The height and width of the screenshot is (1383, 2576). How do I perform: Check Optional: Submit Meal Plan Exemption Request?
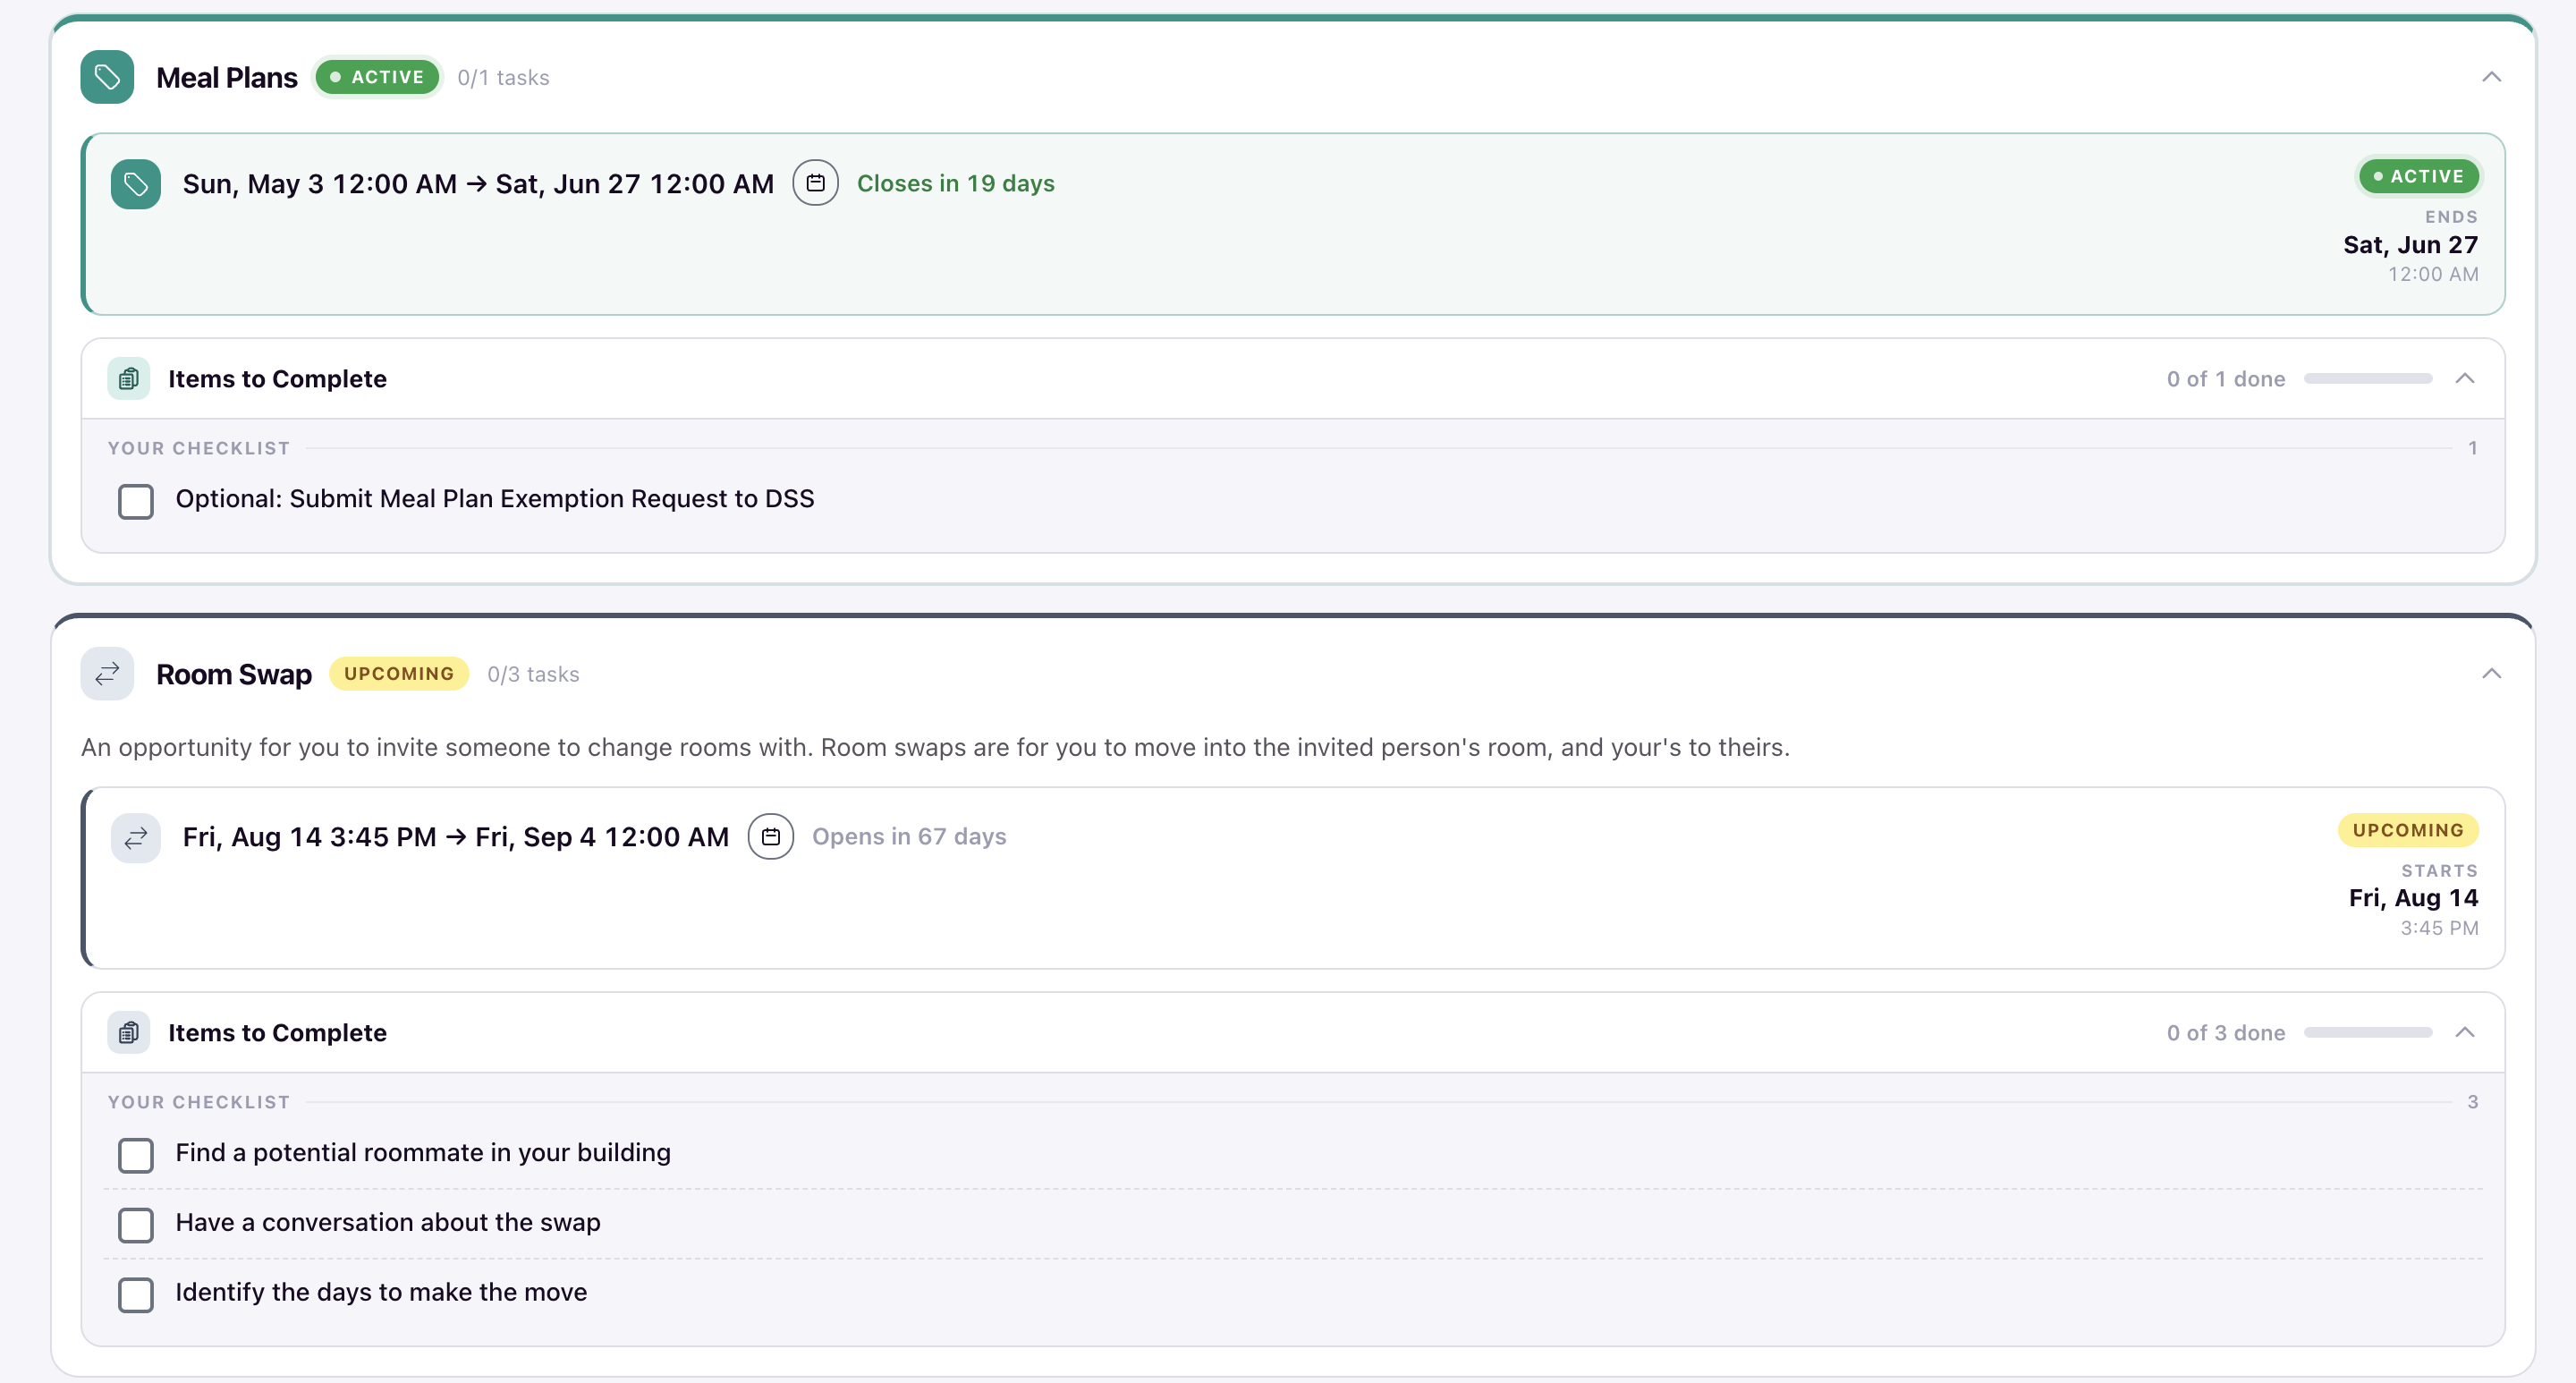136,501
